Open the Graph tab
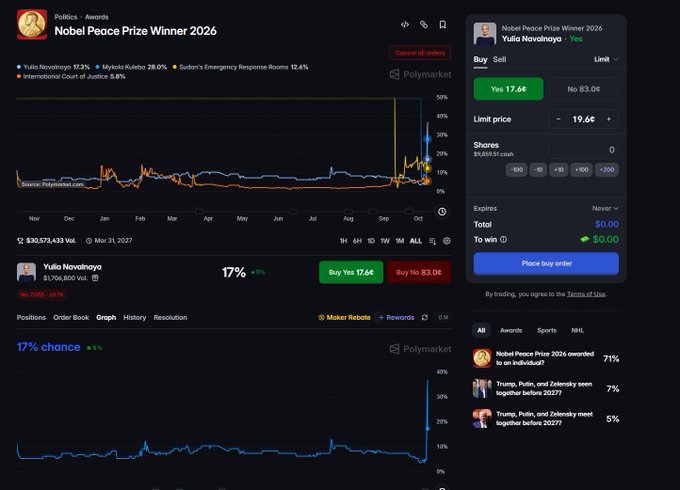The image size is (680, 490). 106,317
